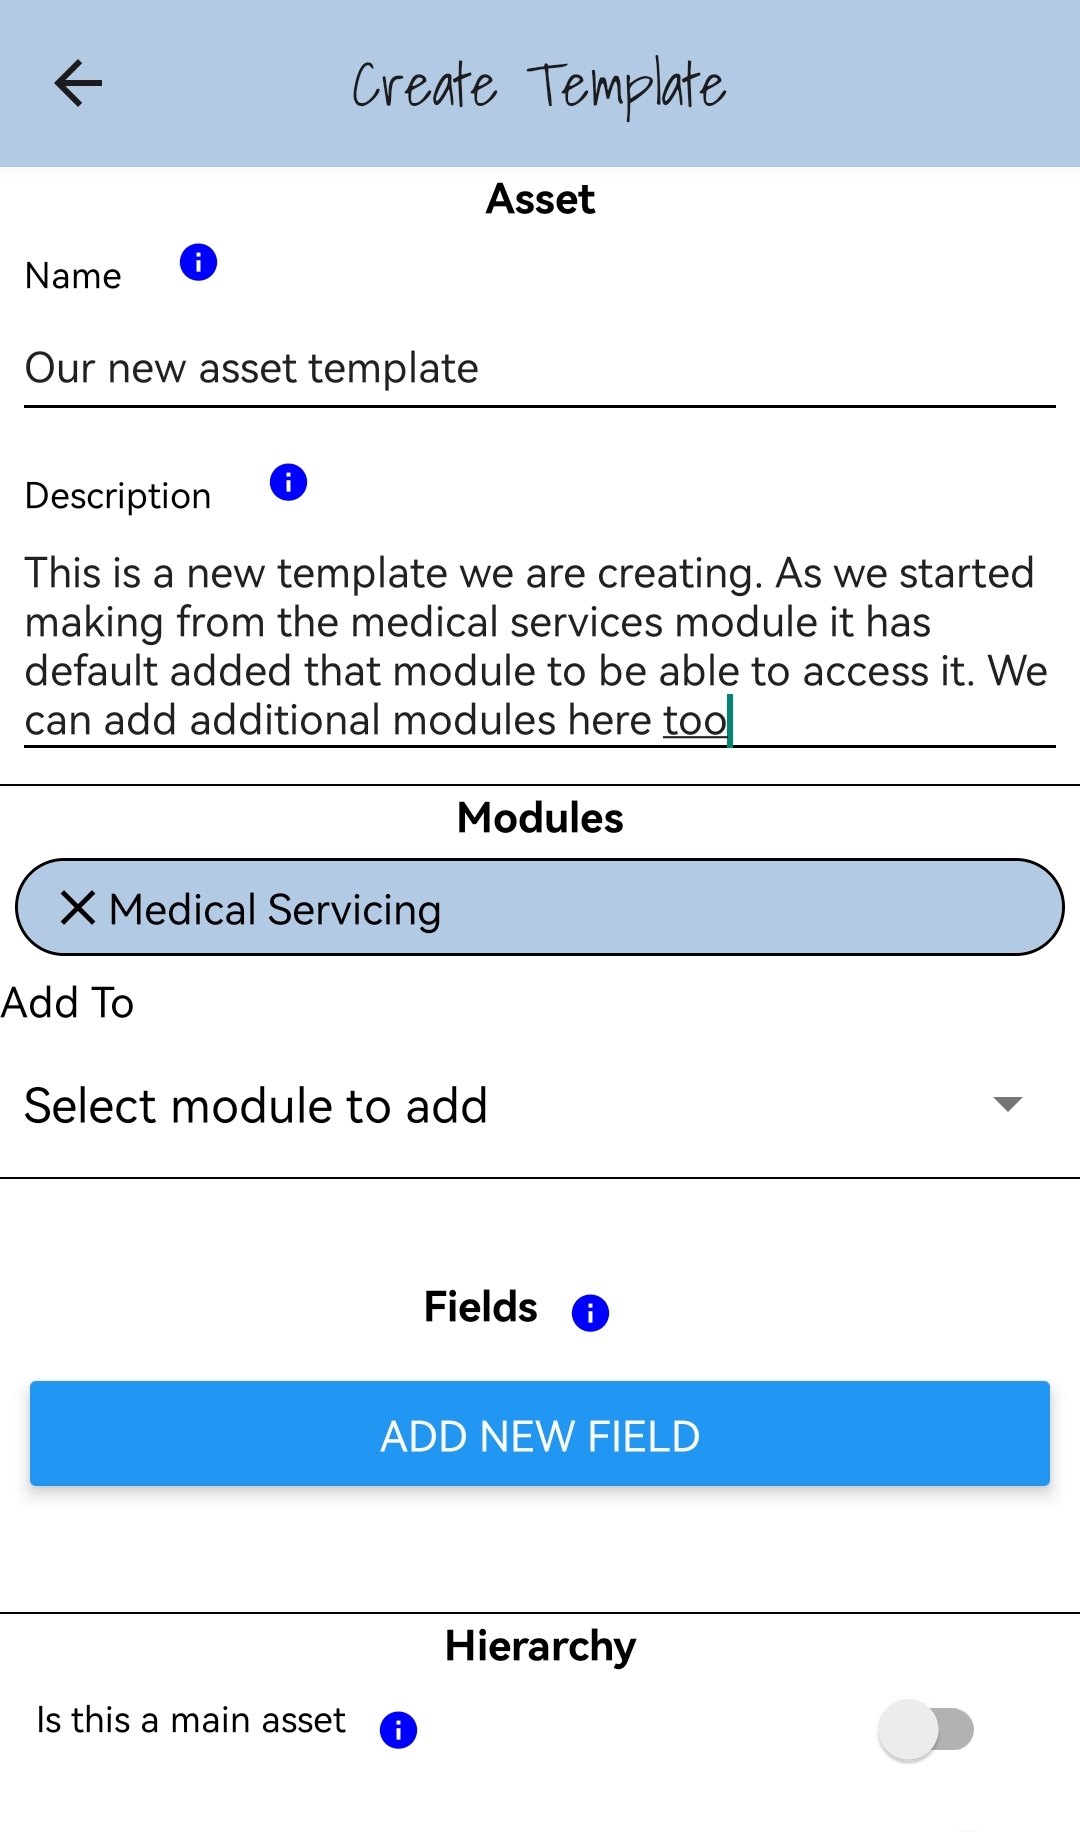Click into the Description text area
This screenshot has width=1080, height=1832.
click(x=540, y=646)
